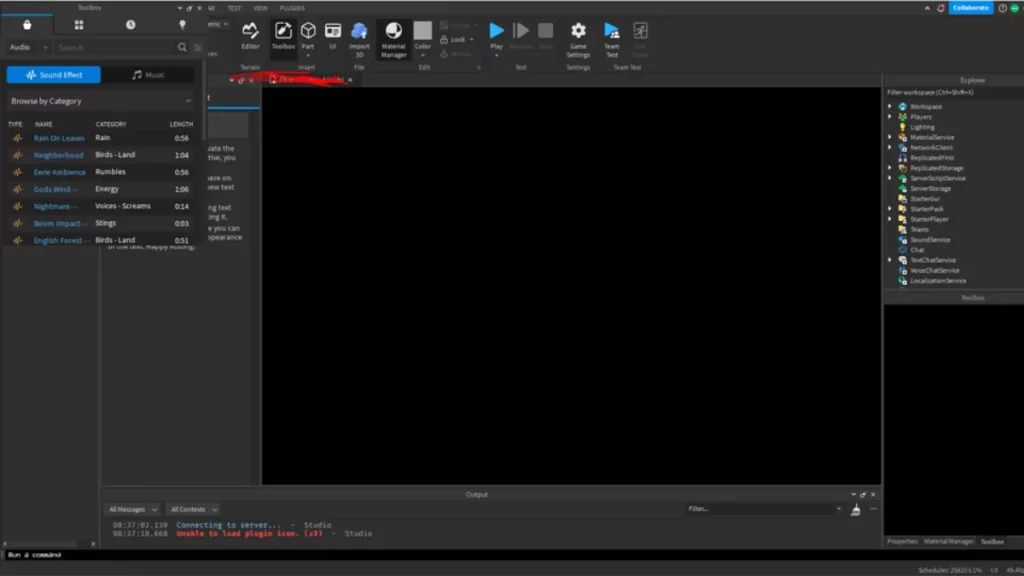Open the Material Manager

(393, 39)
